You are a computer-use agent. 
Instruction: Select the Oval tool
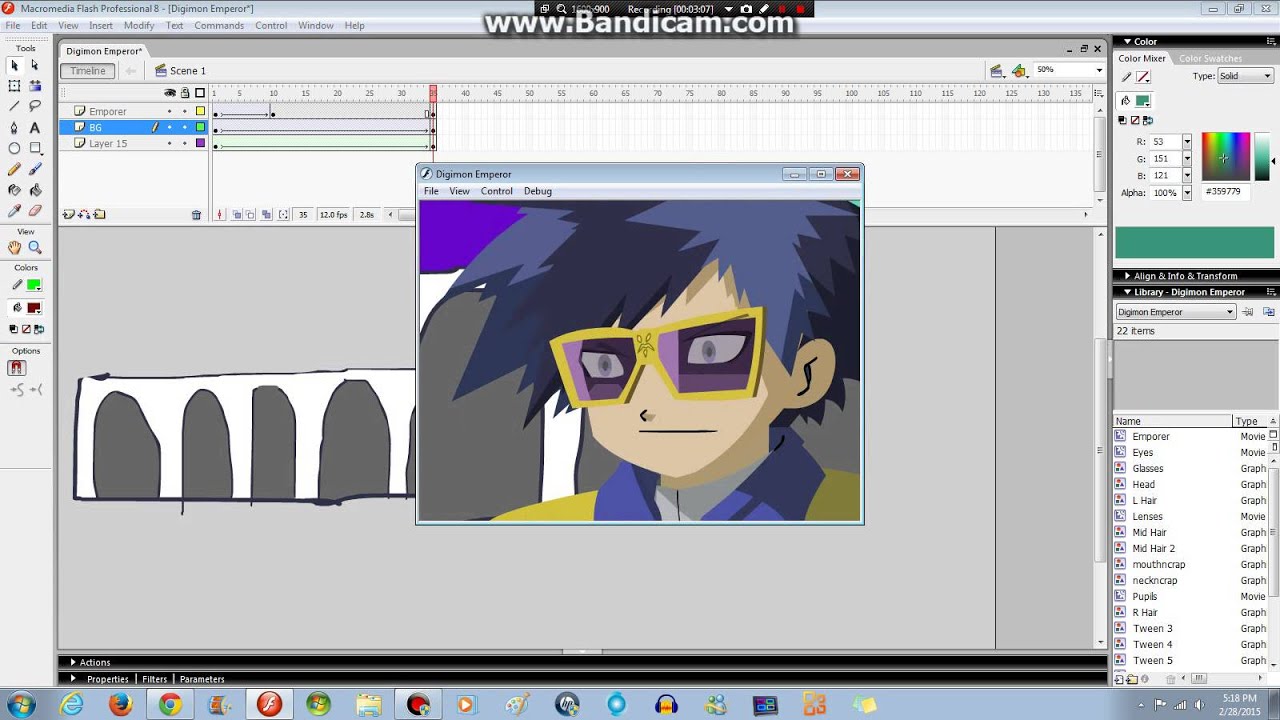[14, 149]
